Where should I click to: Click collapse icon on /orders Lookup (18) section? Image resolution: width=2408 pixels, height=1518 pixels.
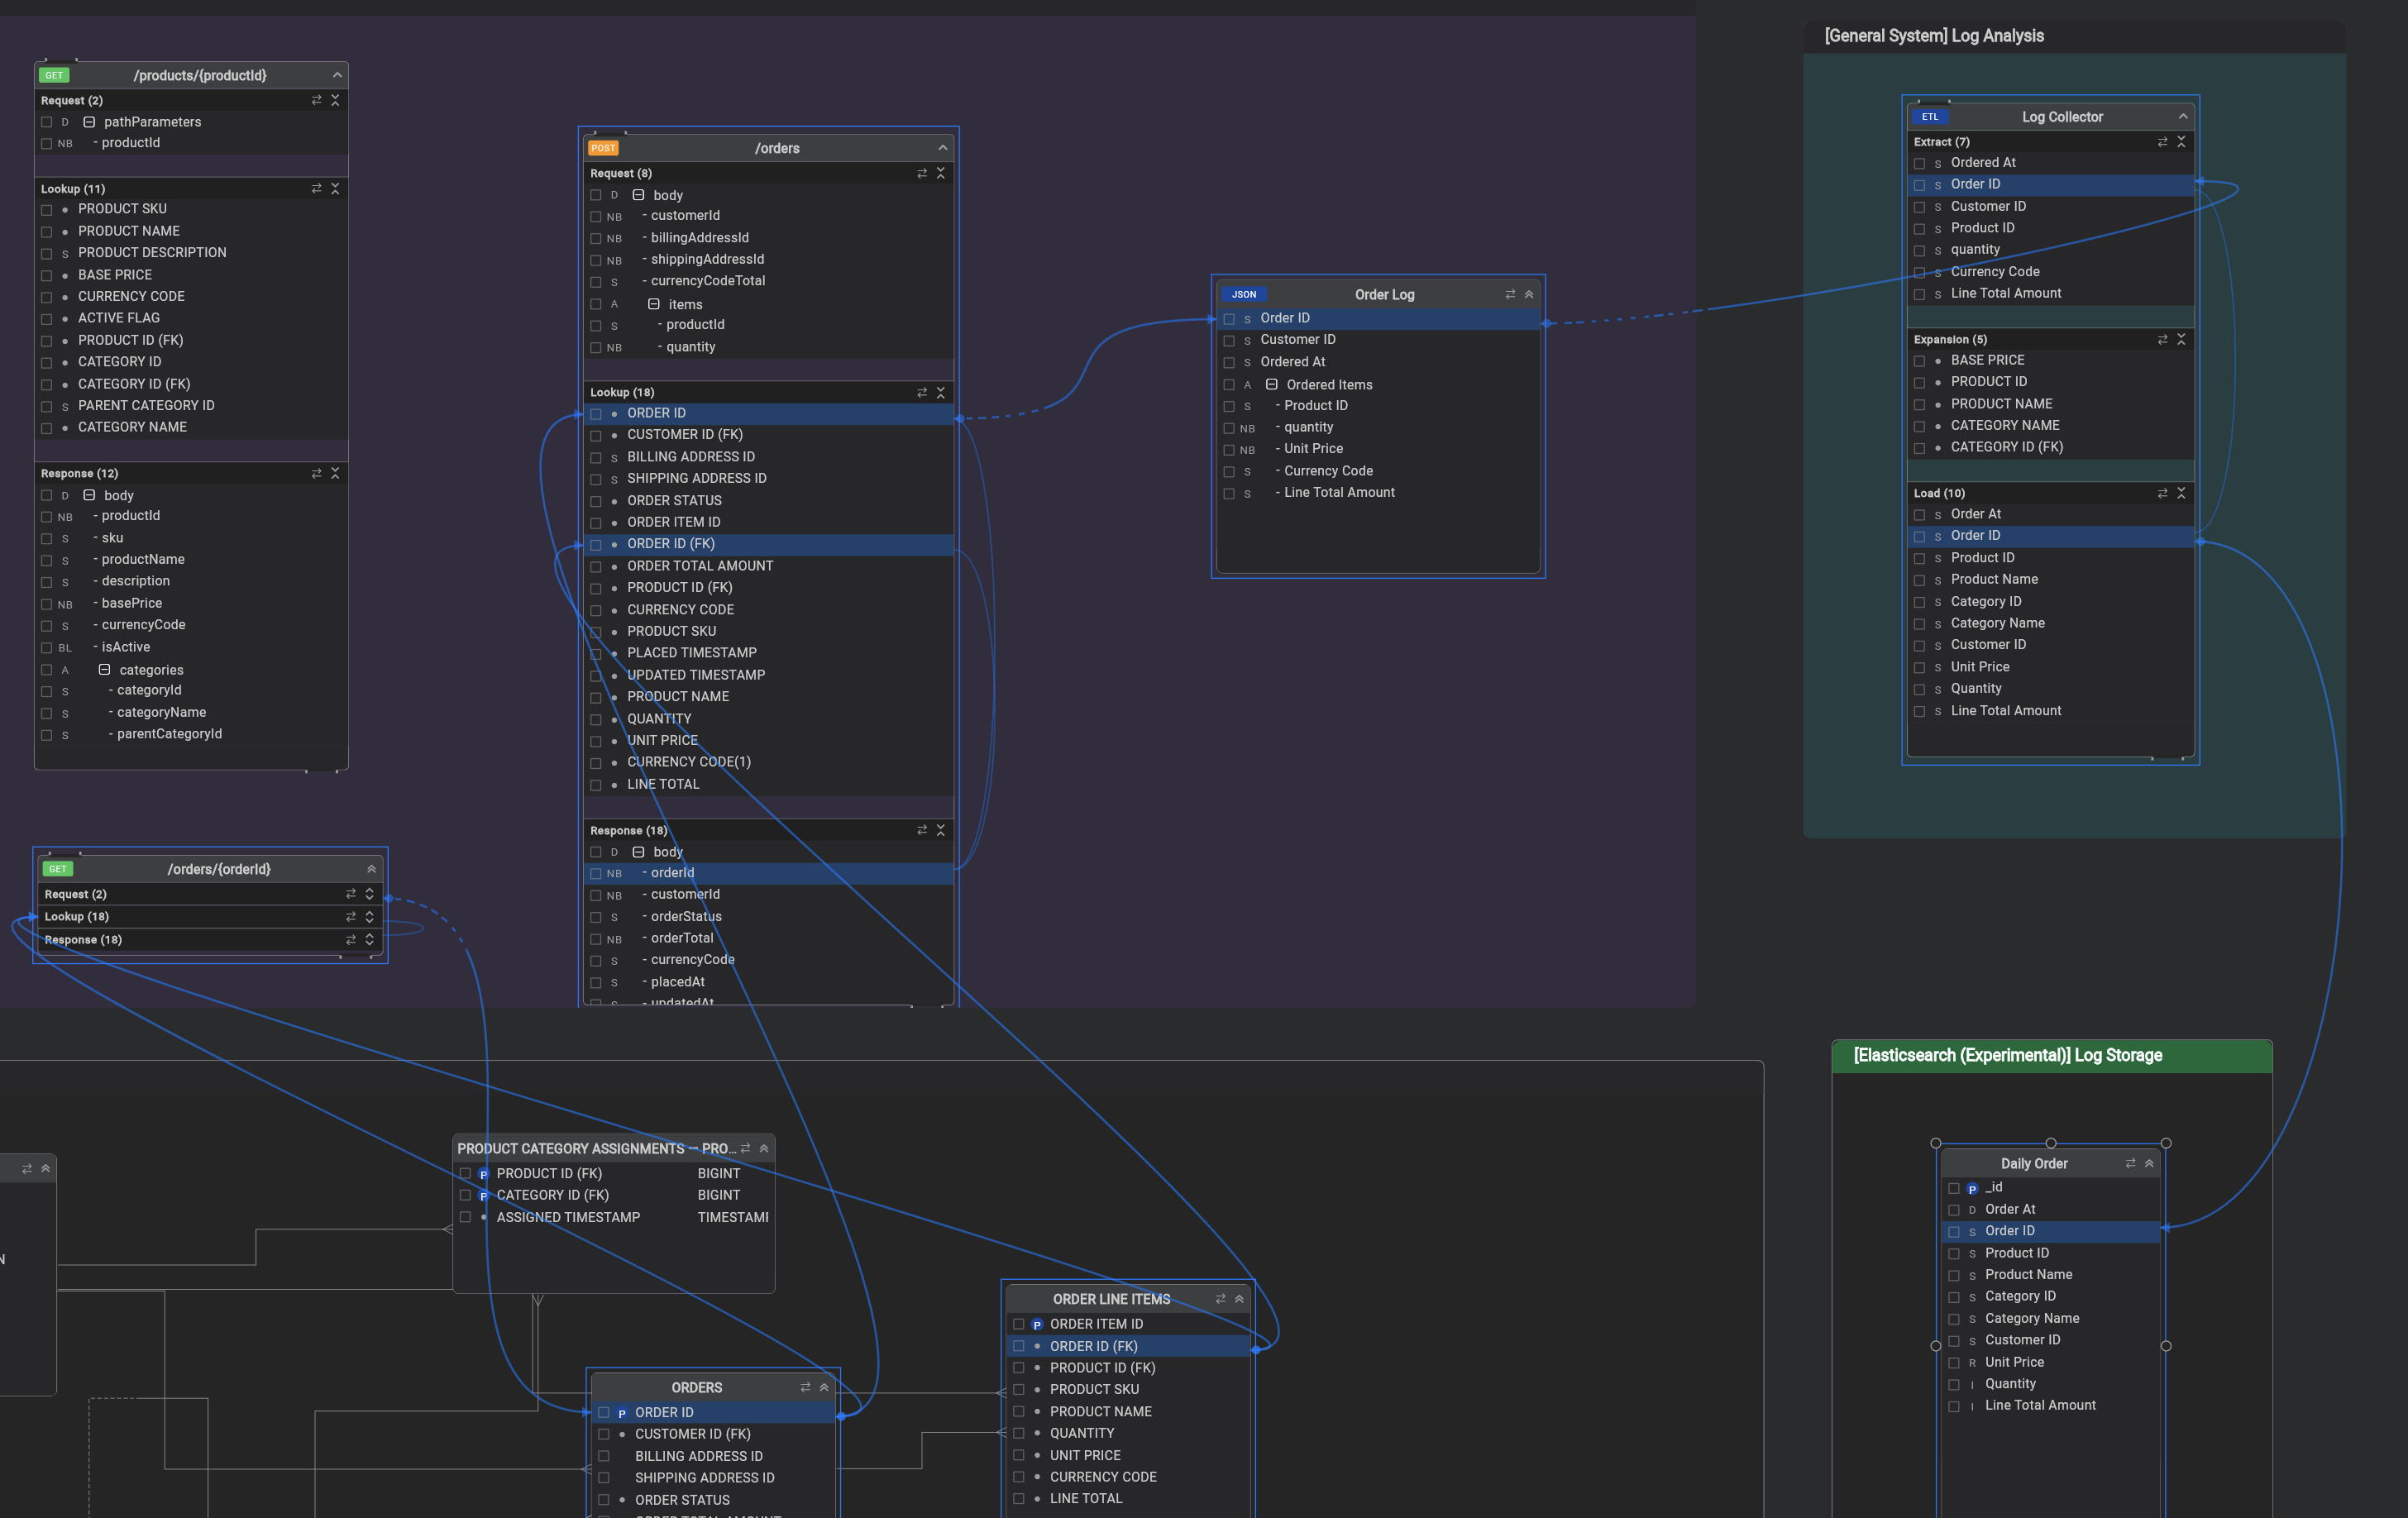point(940,392)
